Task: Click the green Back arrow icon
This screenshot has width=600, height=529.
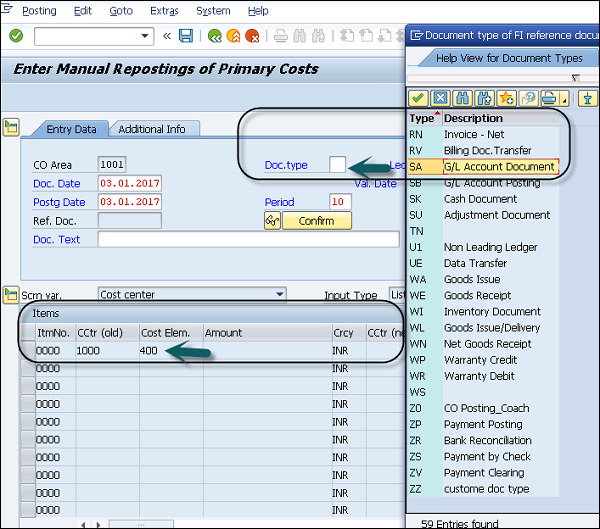Action: click(x=214, y=36)
